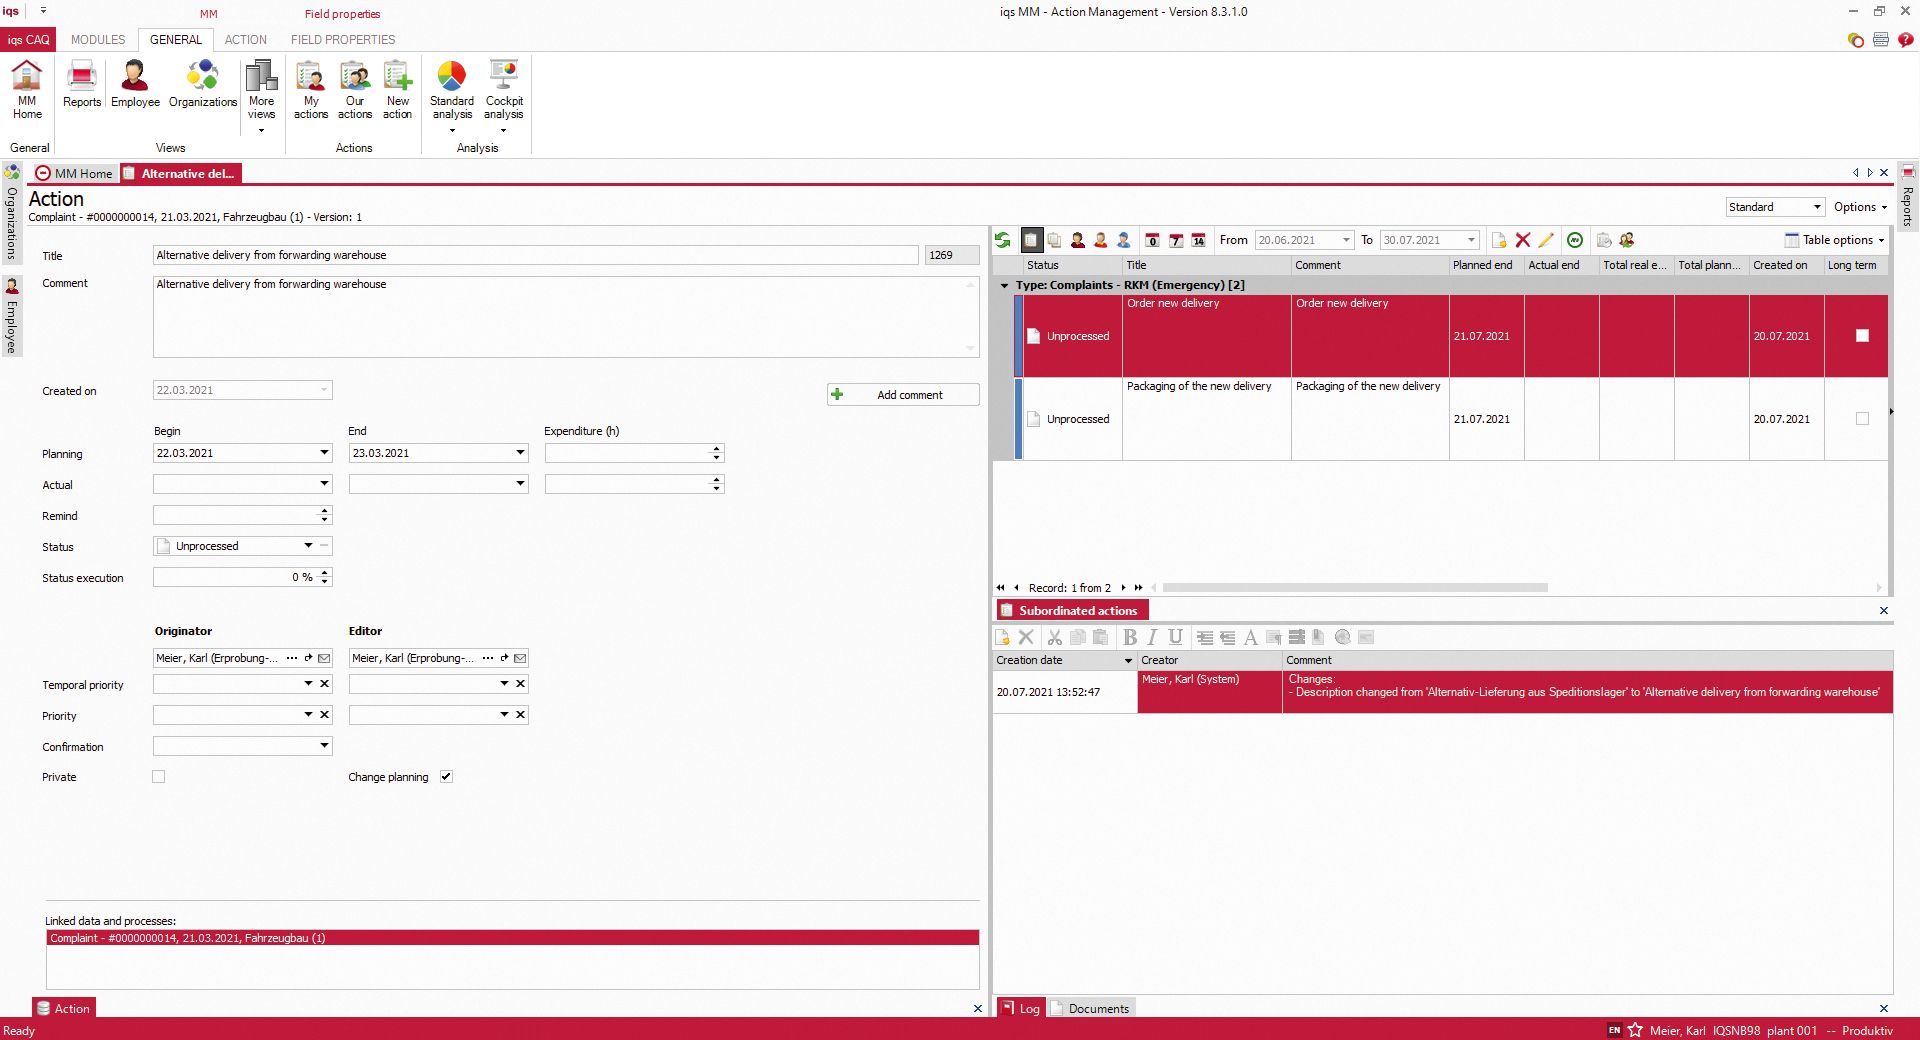Adjust the Status execution percentage stepper
This screenshot has width=1920, height=1040.
click(322, 577)
